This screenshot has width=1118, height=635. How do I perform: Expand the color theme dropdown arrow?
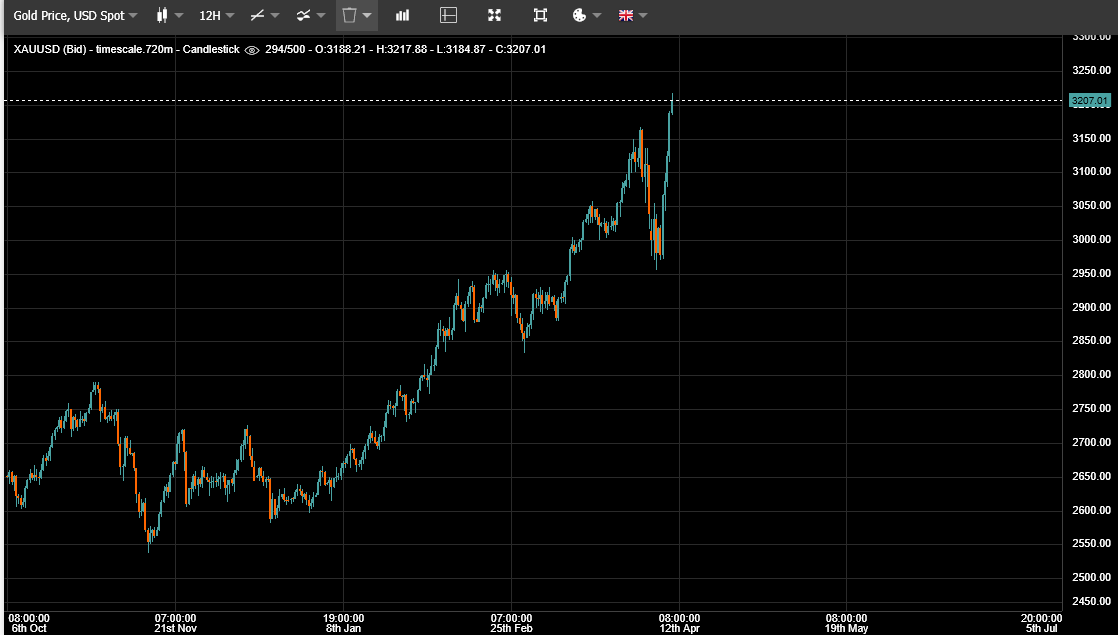(x=597, y=16)
